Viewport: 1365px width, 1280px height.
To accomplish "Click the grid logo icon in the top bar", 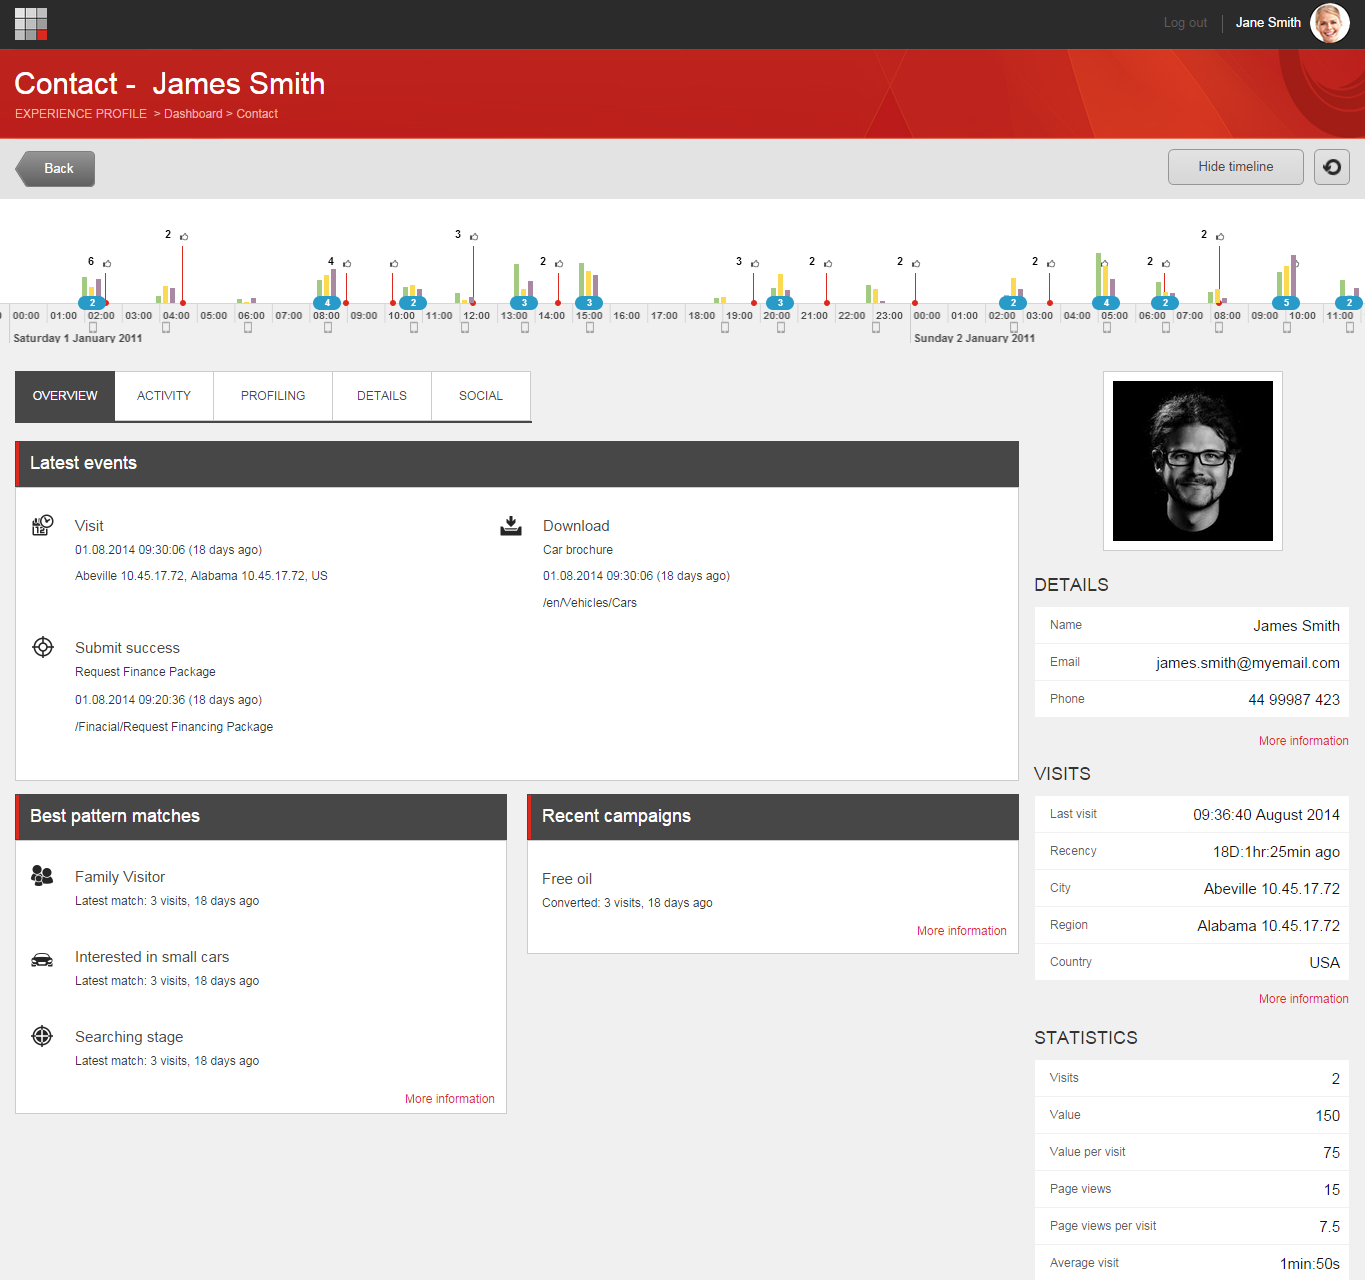I will 31,24.
